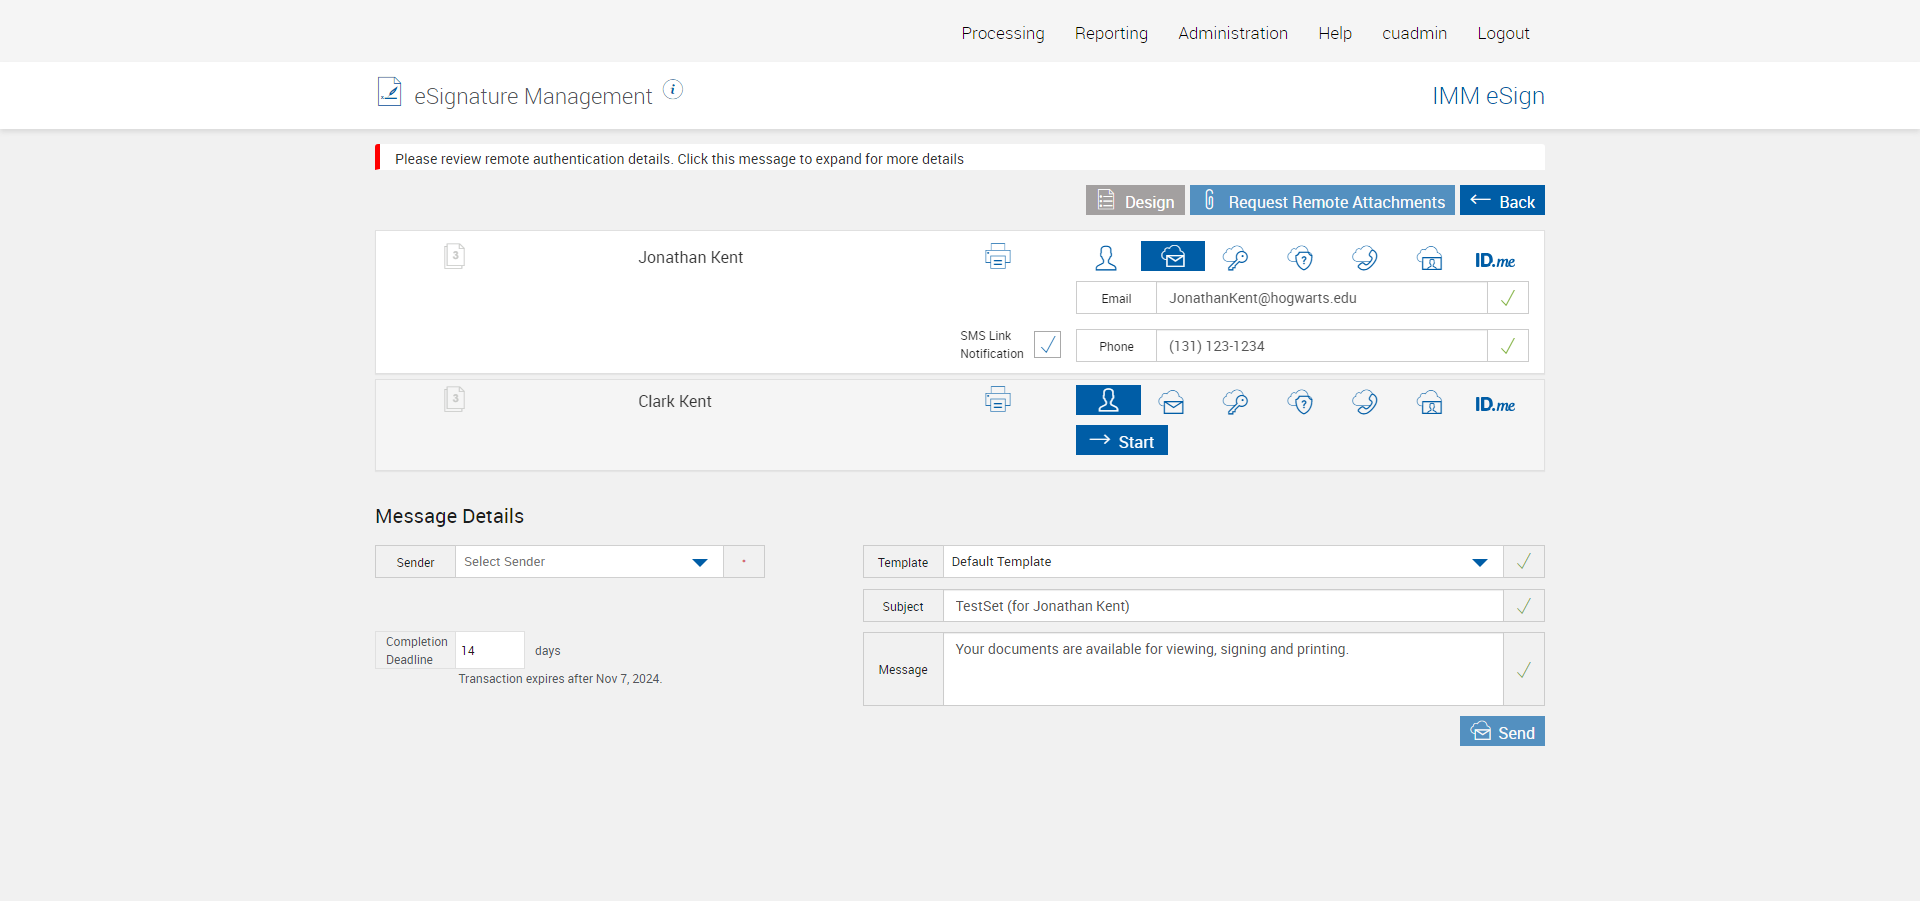Screen dimensions: 1920x901
Task: Select cloud photo ID icon for Clark Kent
Action: click(x=1430, y=402)
